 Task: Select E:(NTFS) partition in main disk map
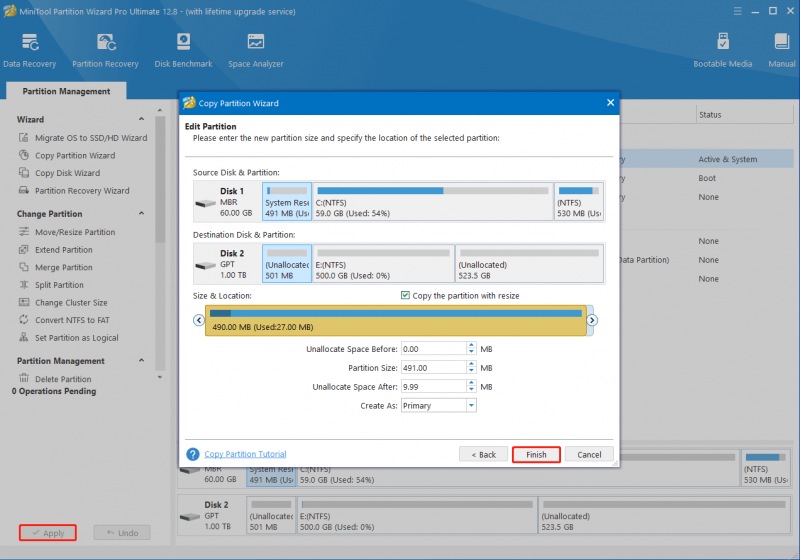417,516
